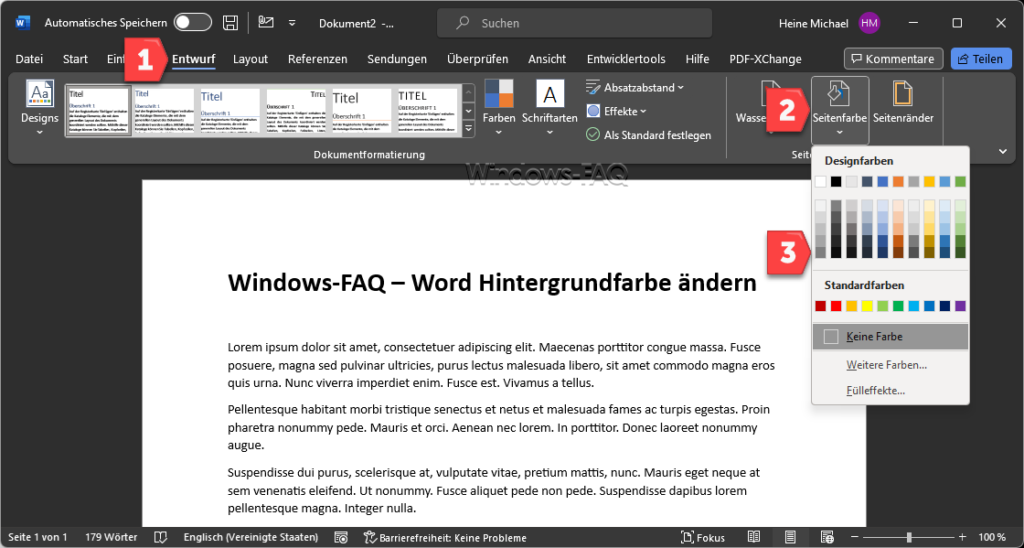Click the document heading Windows-FAQ – Word Hintergrundfarbe ändern

(492, 283)
